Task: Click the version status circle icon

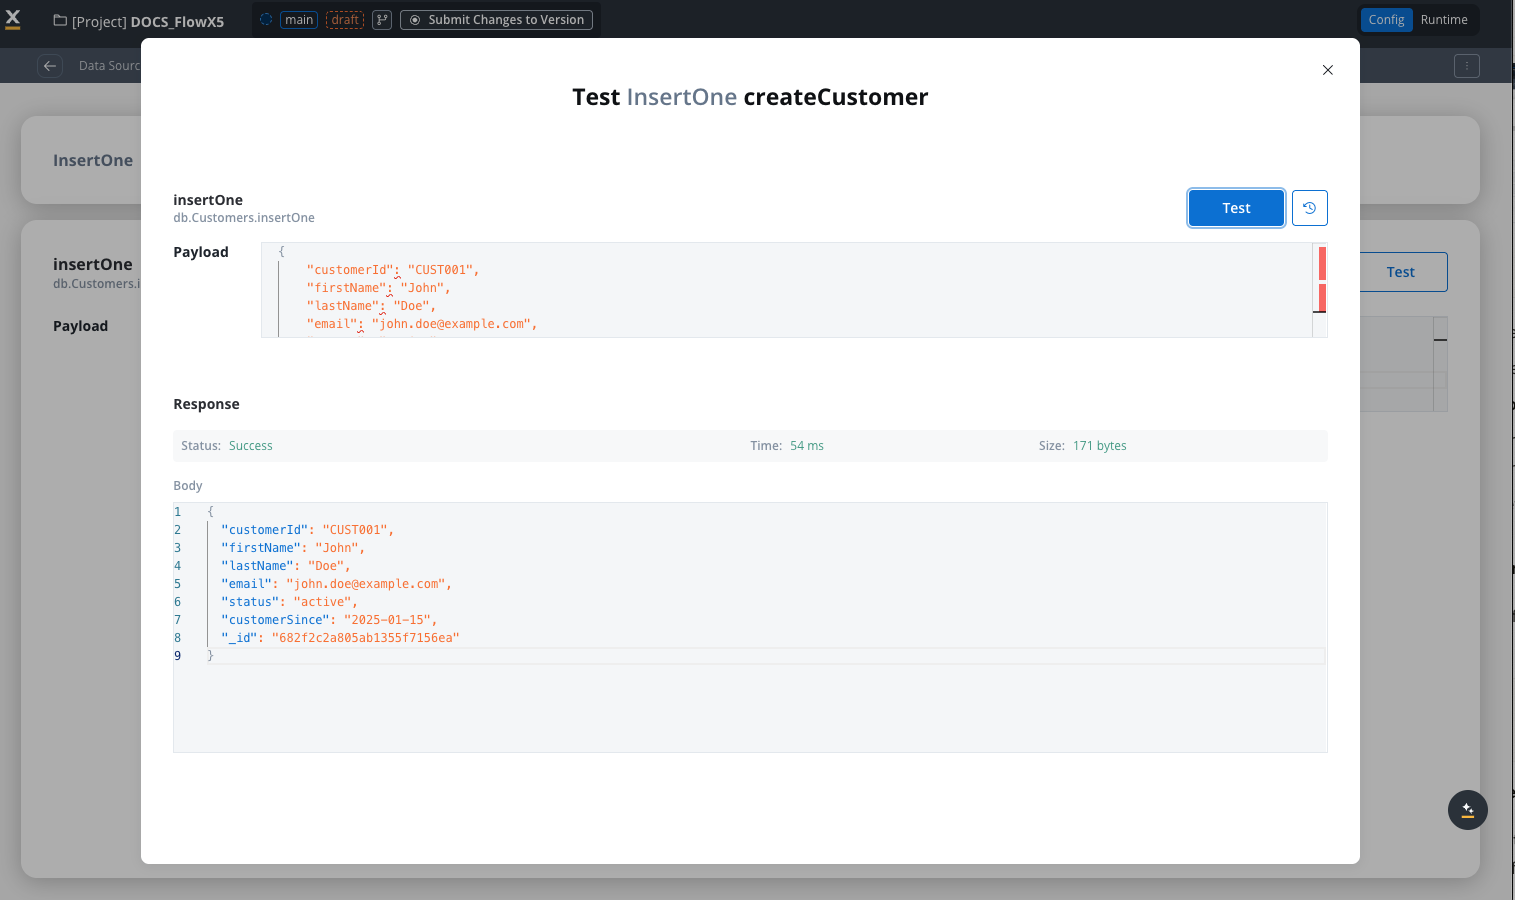Action: (x=266, y=20)
